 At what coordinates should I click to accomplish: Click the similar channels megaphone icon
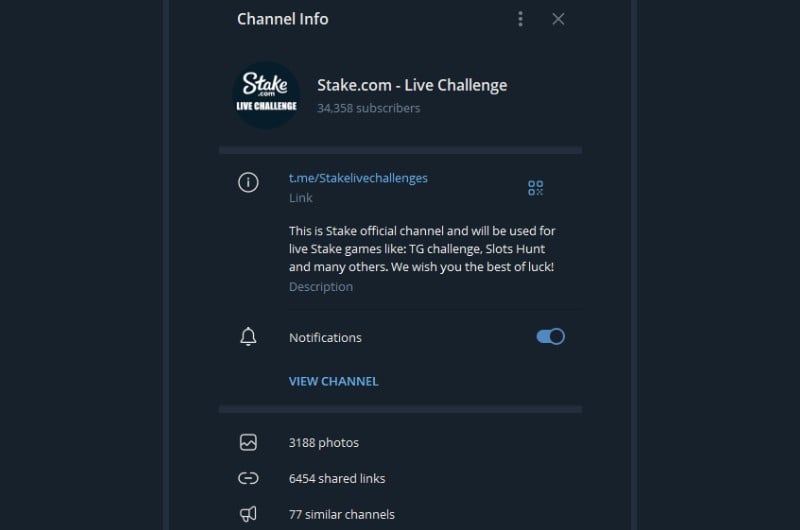pos(248,514)
